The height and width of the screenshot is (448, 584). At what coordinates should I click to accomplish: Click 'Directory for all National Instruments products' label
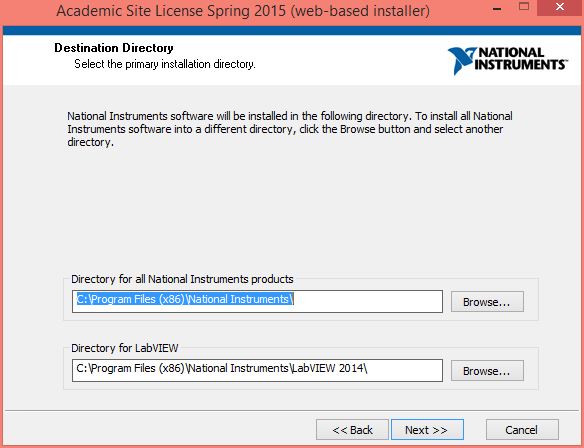(x=182, y=279)
